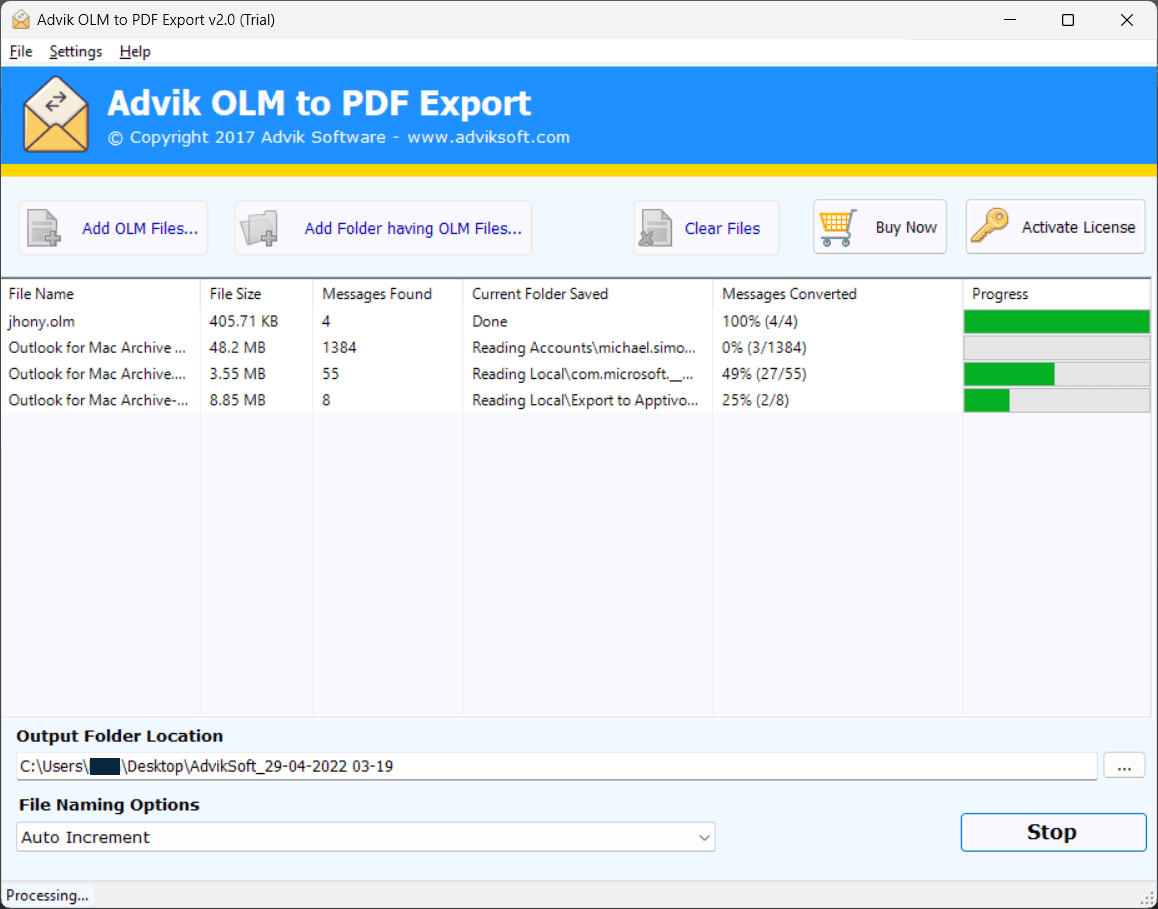Click the Buy Now label
Viewport: 1158px width, 909px height.
pyautogui.click(x=906, y=227)
